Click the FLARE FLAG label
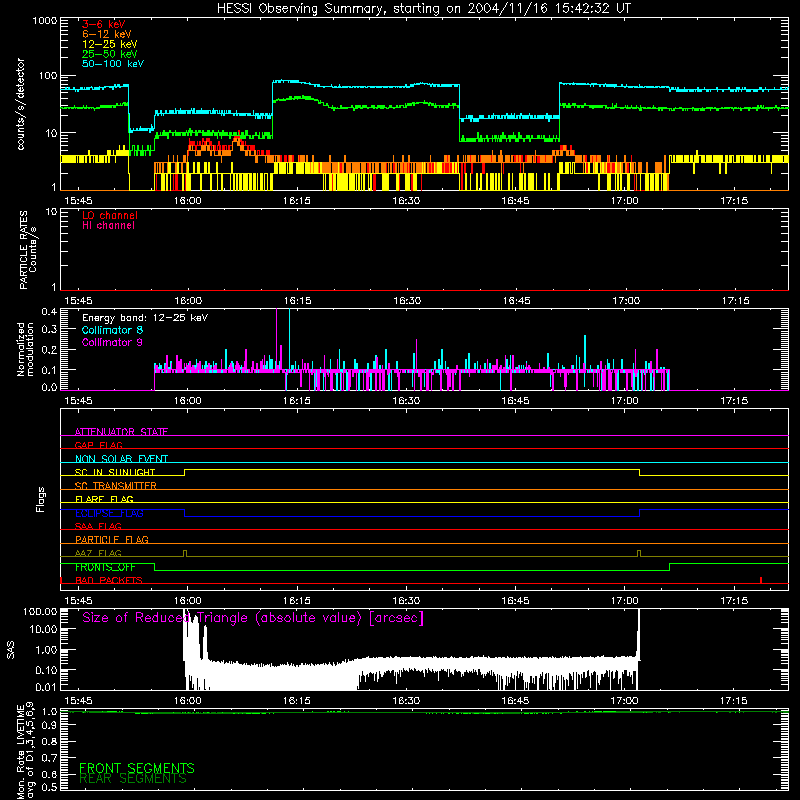The width and height of the screenshot is (800, 800). click(104, 499)
